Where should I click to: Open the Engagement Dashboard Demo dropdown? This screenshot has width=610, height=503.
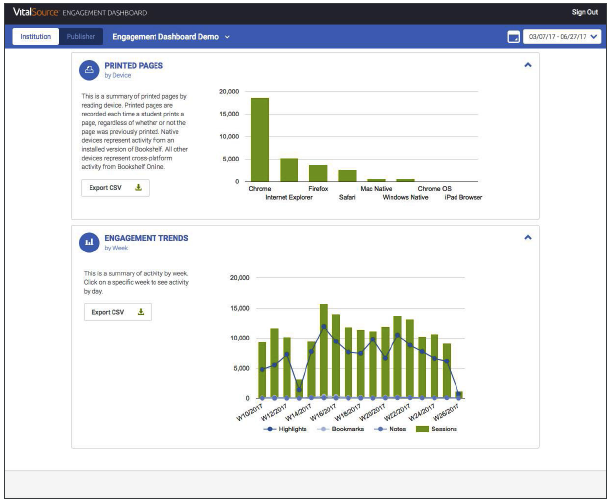coord(171,37)
